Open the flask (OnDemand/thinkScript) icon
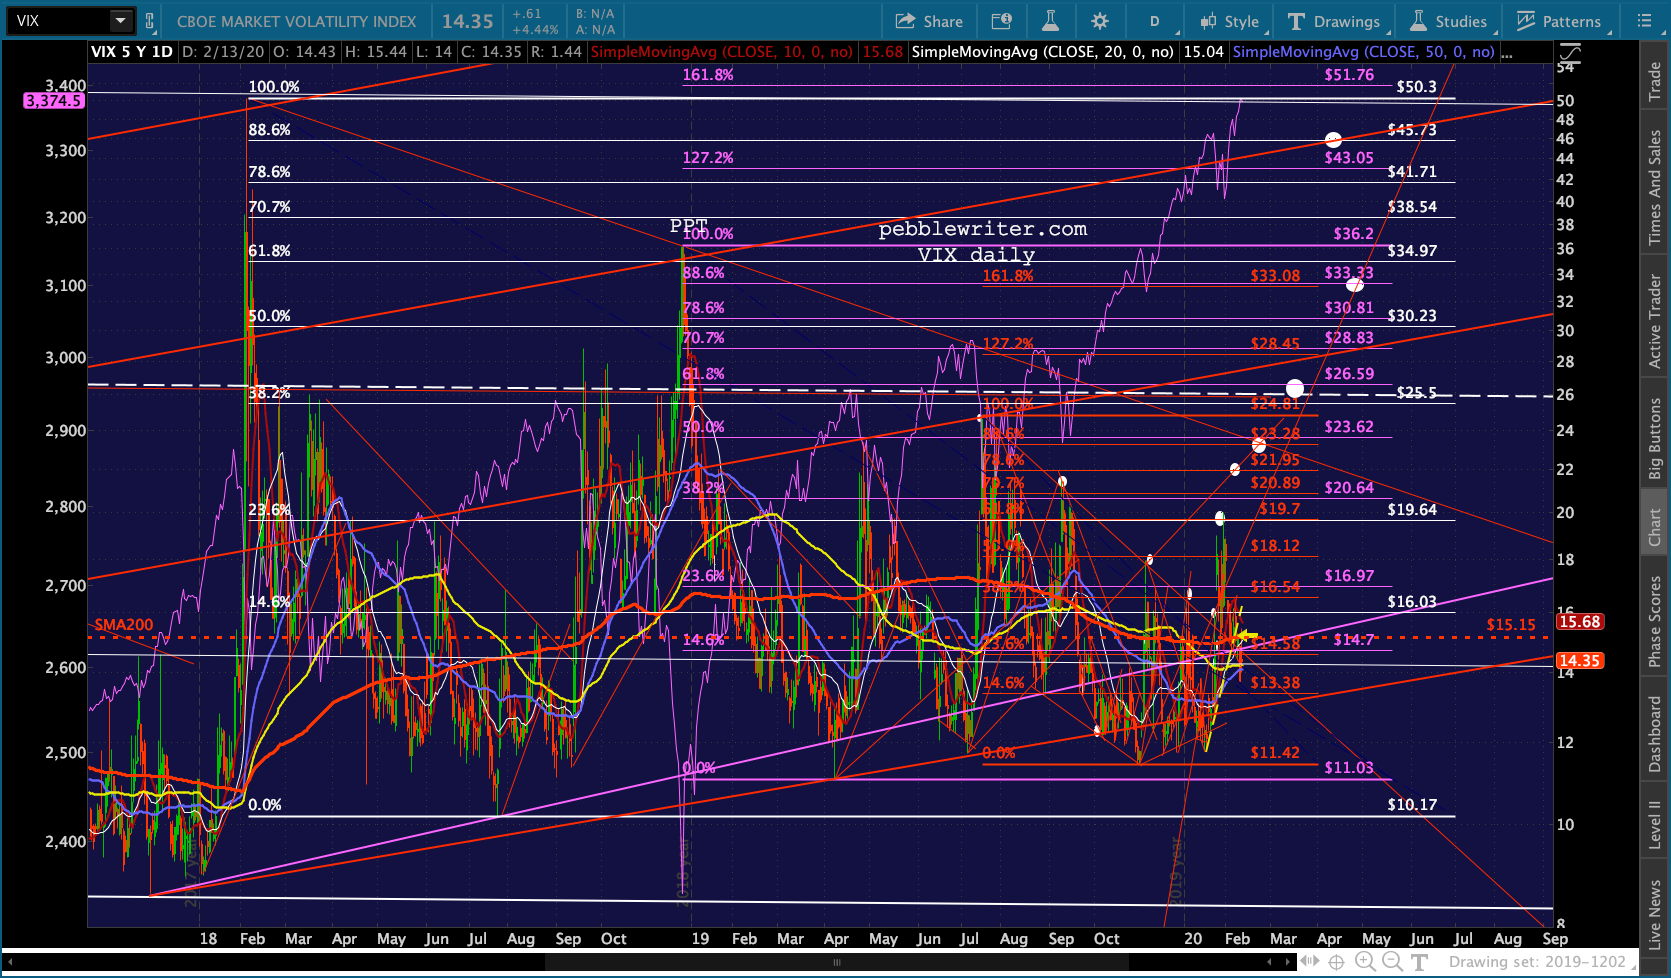The image size is (1671, 978). [x=1050, y=21]
